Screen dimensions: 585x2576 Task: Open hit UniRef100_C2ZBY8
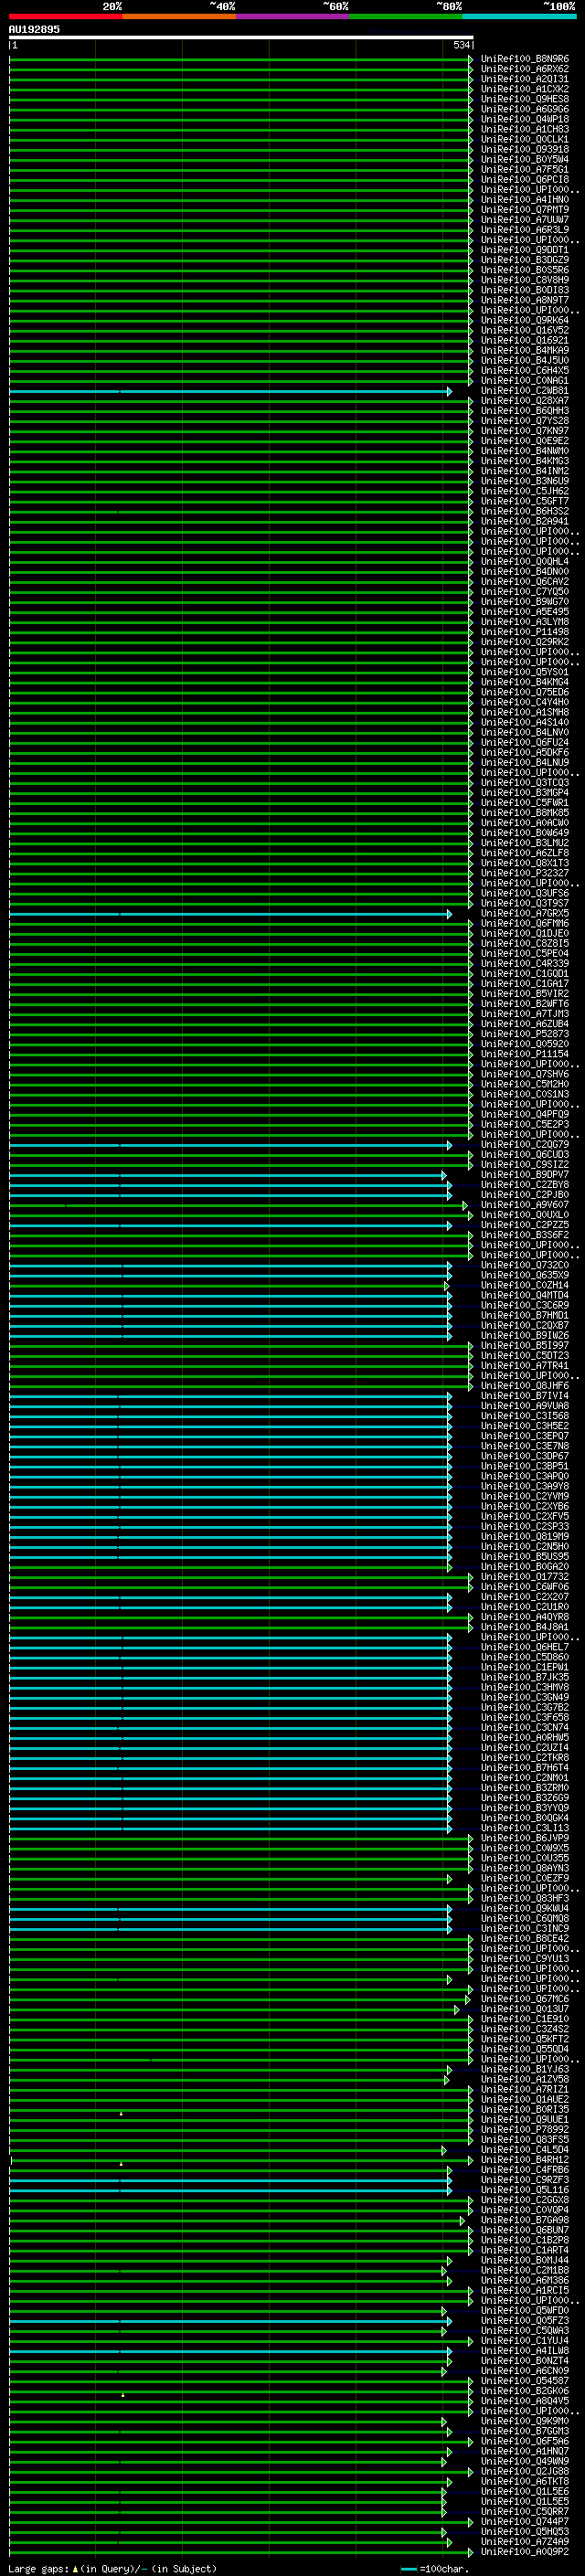[x=525, y=1185]
